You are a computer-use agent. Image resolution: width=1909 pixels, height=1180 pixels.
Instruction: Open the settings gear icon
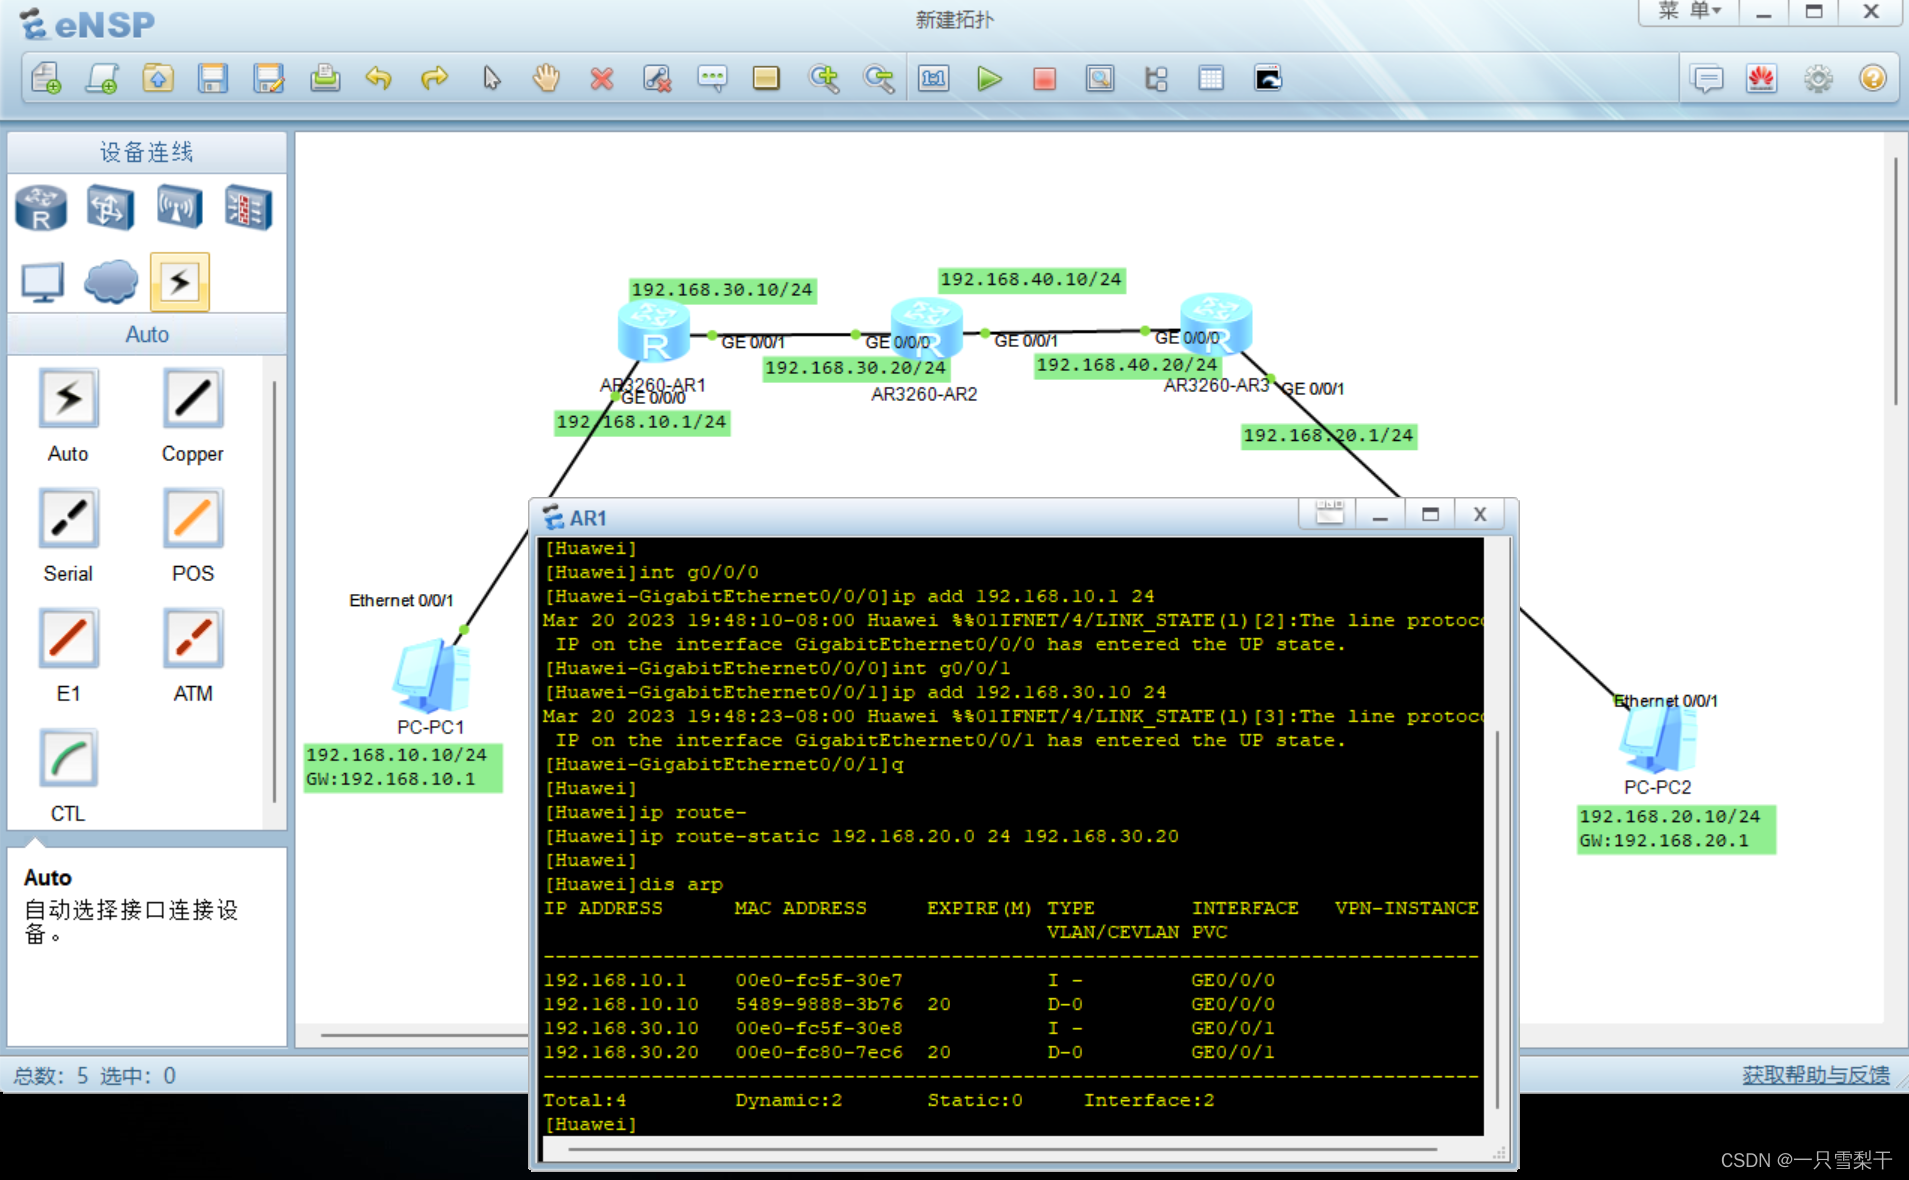click(x=1818, y=78)
